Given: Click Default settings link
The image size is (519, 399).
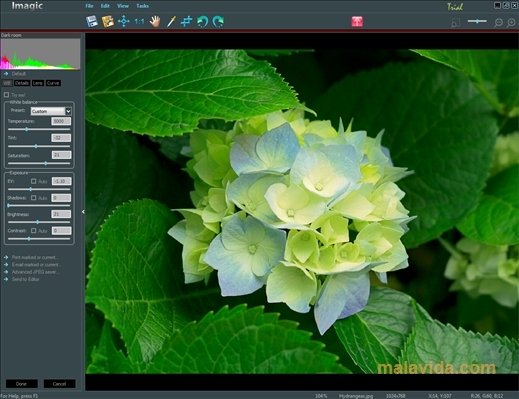Looking at the screenshot, I should pyautogui.click(x=19, y=74).
